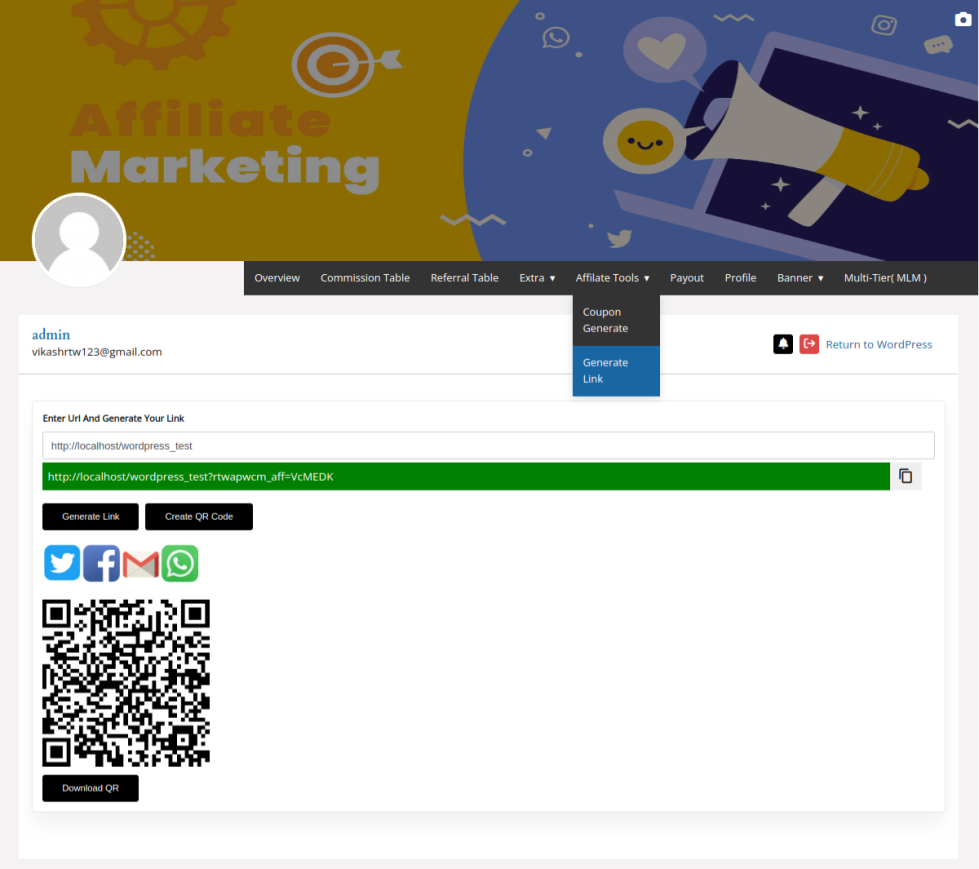Select the generated affiliate link text
The width and height of the screenshot is (979, 869).
coord(190,477)
